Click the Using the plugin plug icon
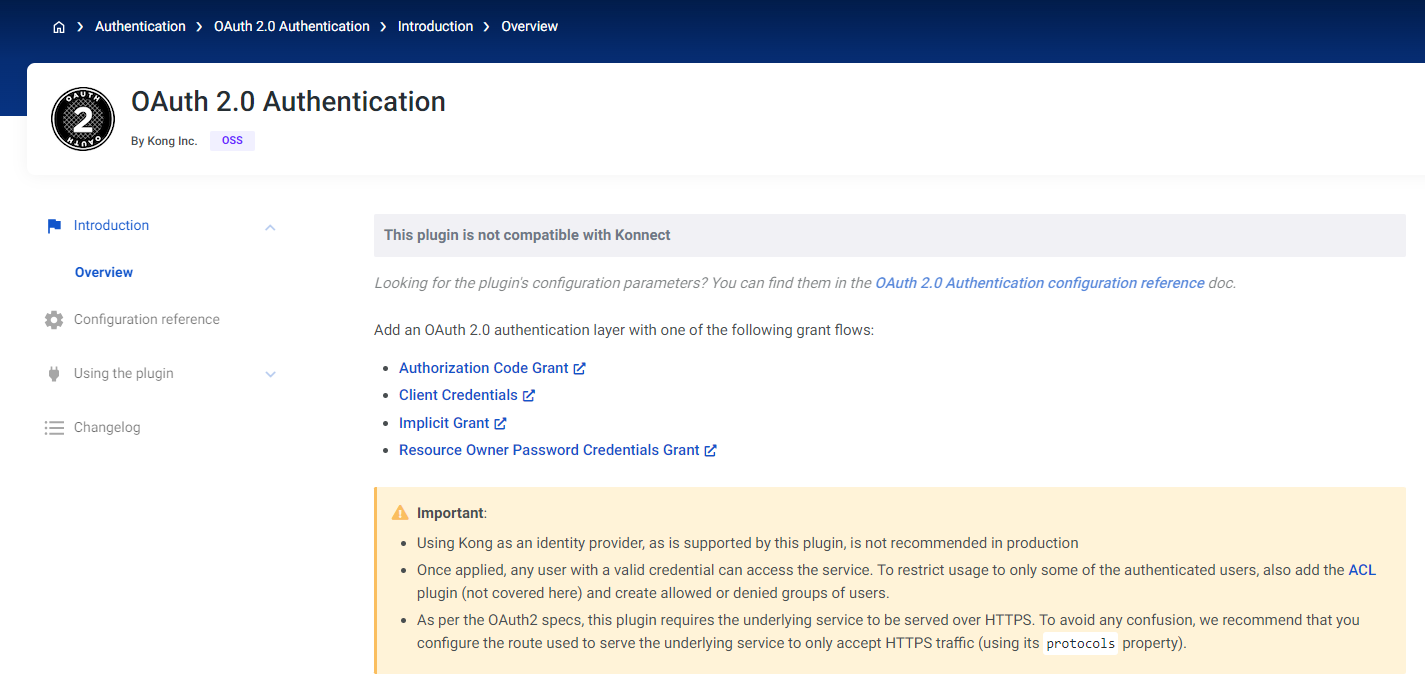Viewport: 1425px width, 692px height. [54, 374]
